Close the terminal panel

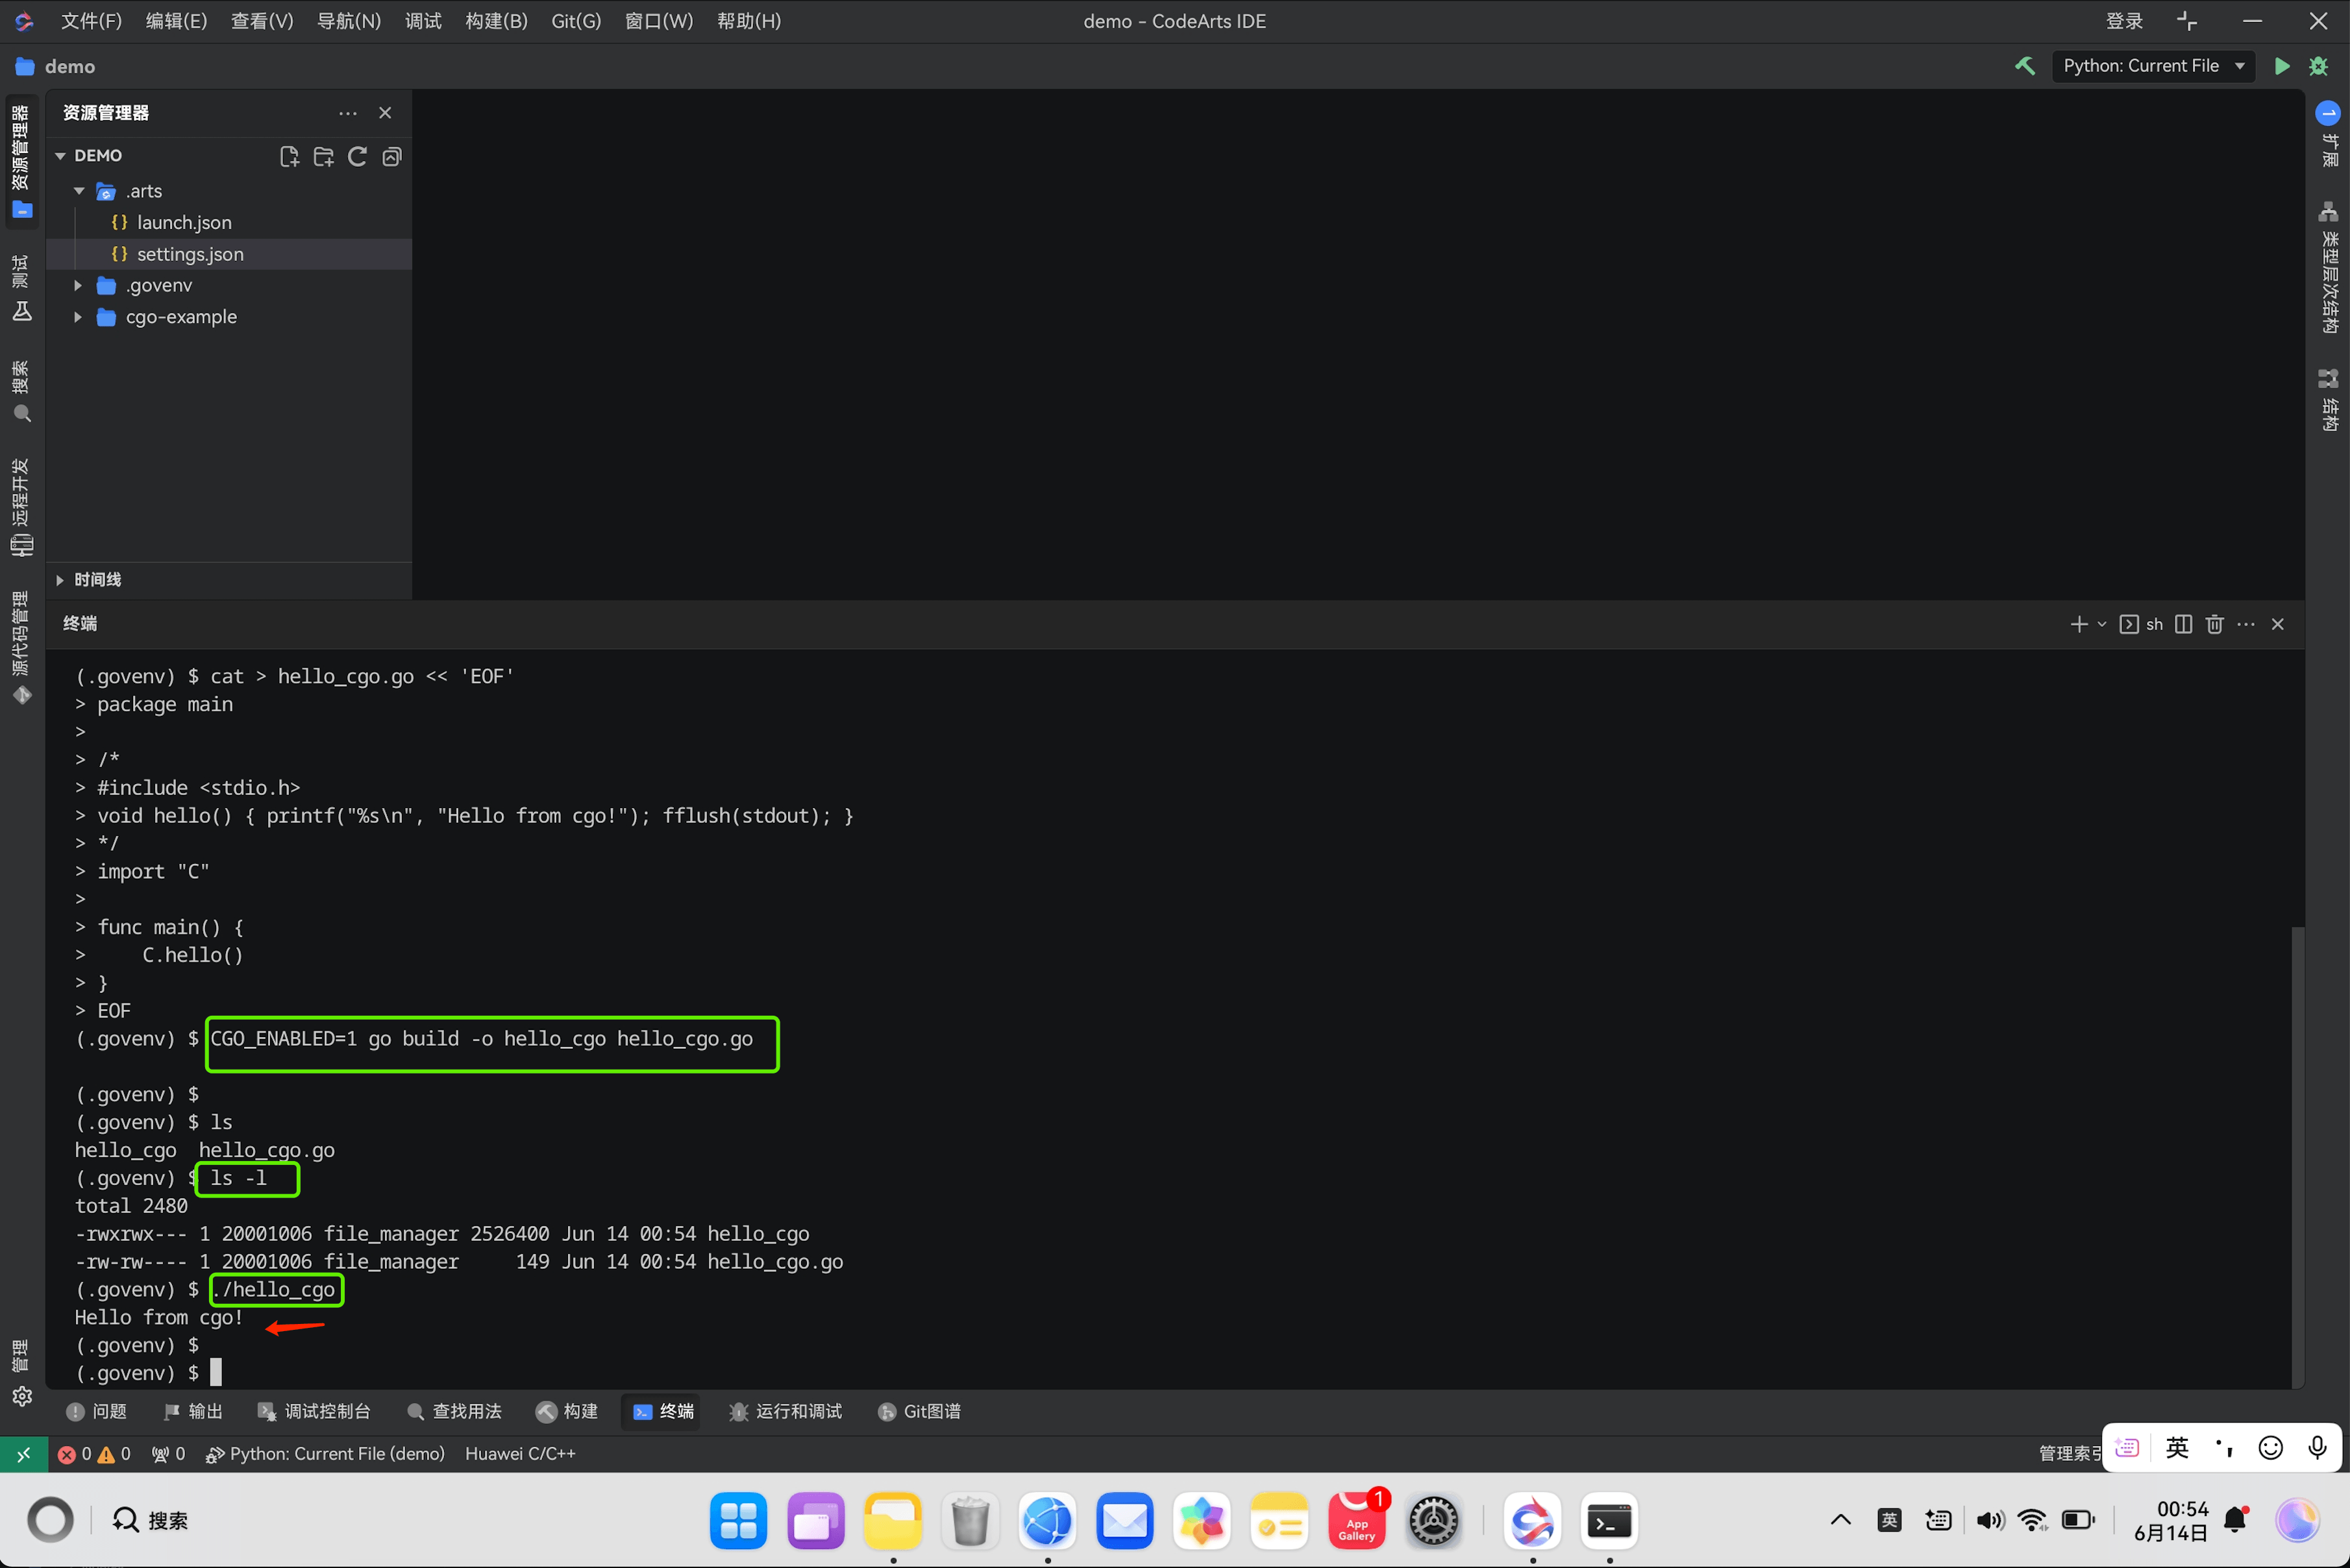[x=2277, y=624]
